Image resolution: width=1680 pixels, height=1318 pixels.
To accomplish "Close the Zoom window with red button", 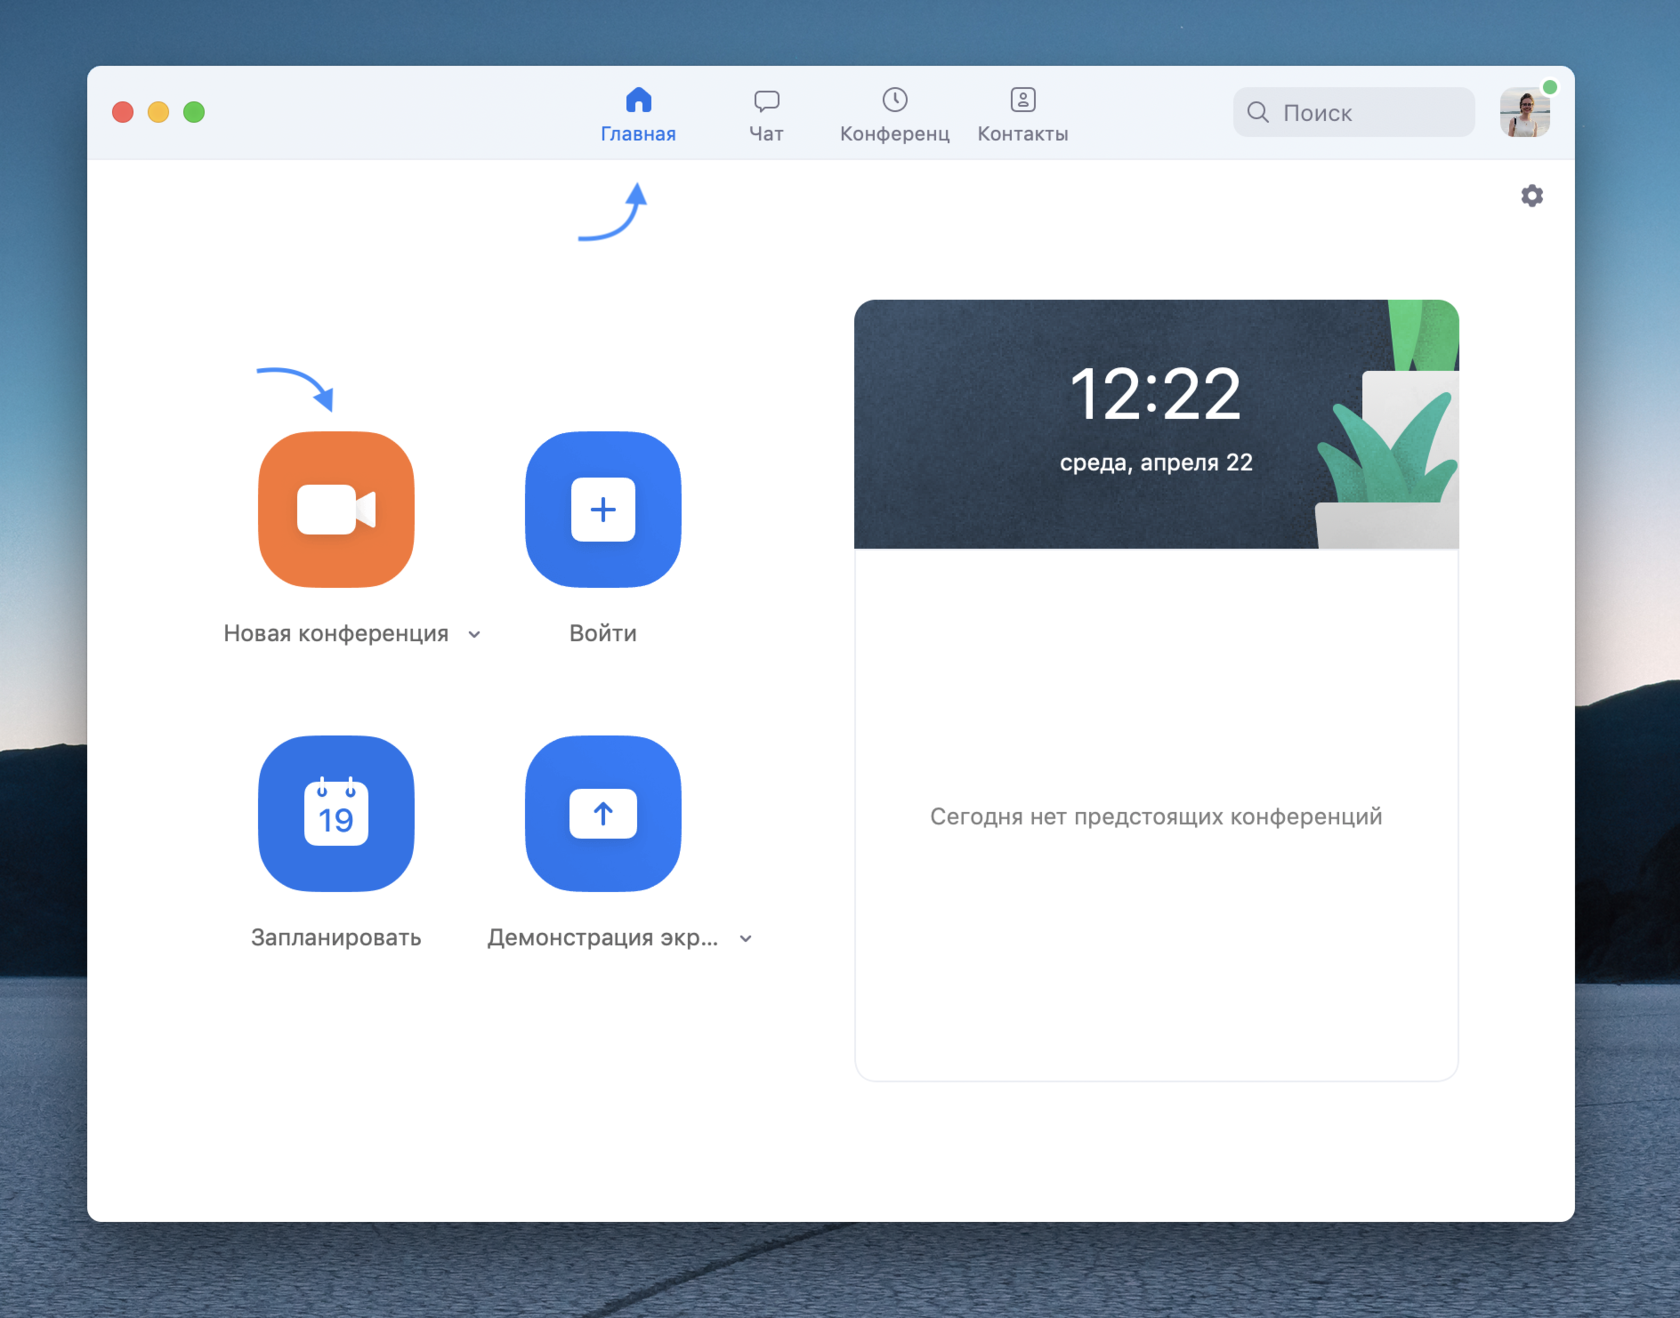I will point(123,112).
